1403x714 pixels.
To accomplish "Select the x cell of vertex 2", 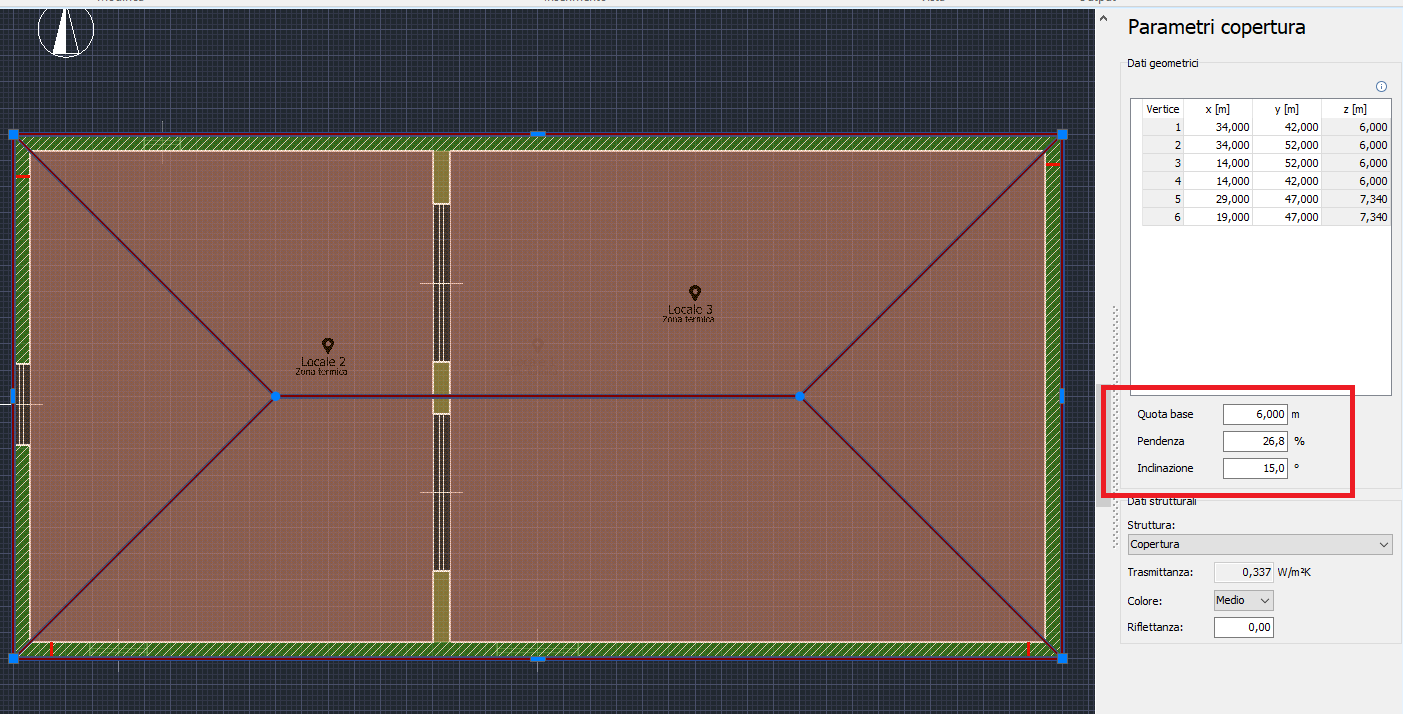I will [x=1218, y=145].
